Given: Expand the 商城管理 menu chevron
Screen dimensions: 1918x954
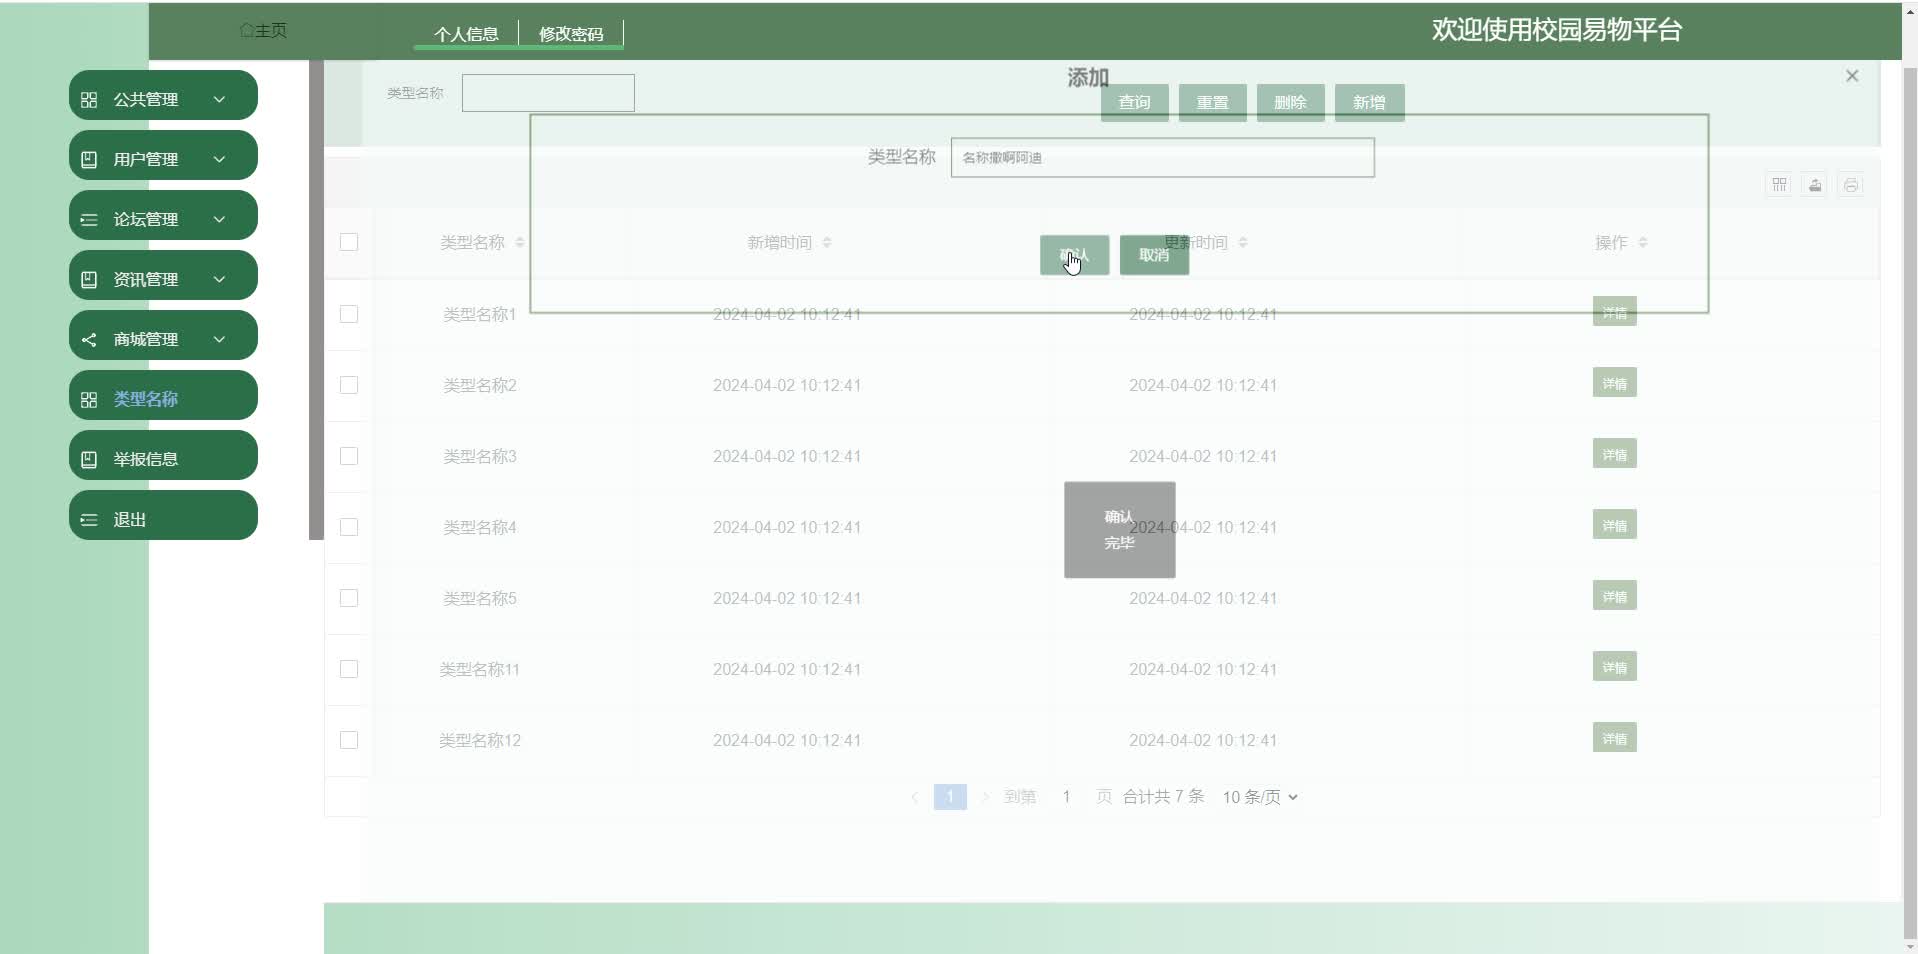Looking at the screenshot, I should (219, 340).
